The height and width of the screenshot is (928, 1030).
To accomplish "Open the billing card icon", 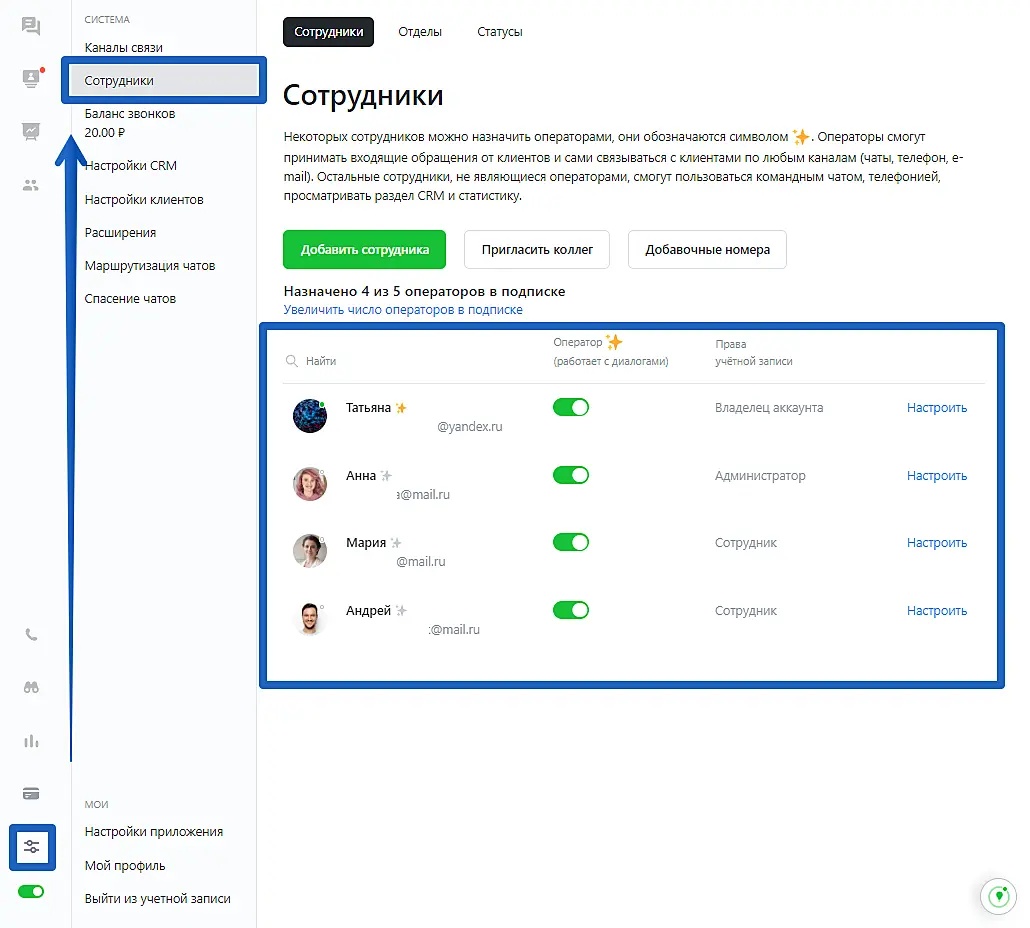I will click(x=31, y=794).
